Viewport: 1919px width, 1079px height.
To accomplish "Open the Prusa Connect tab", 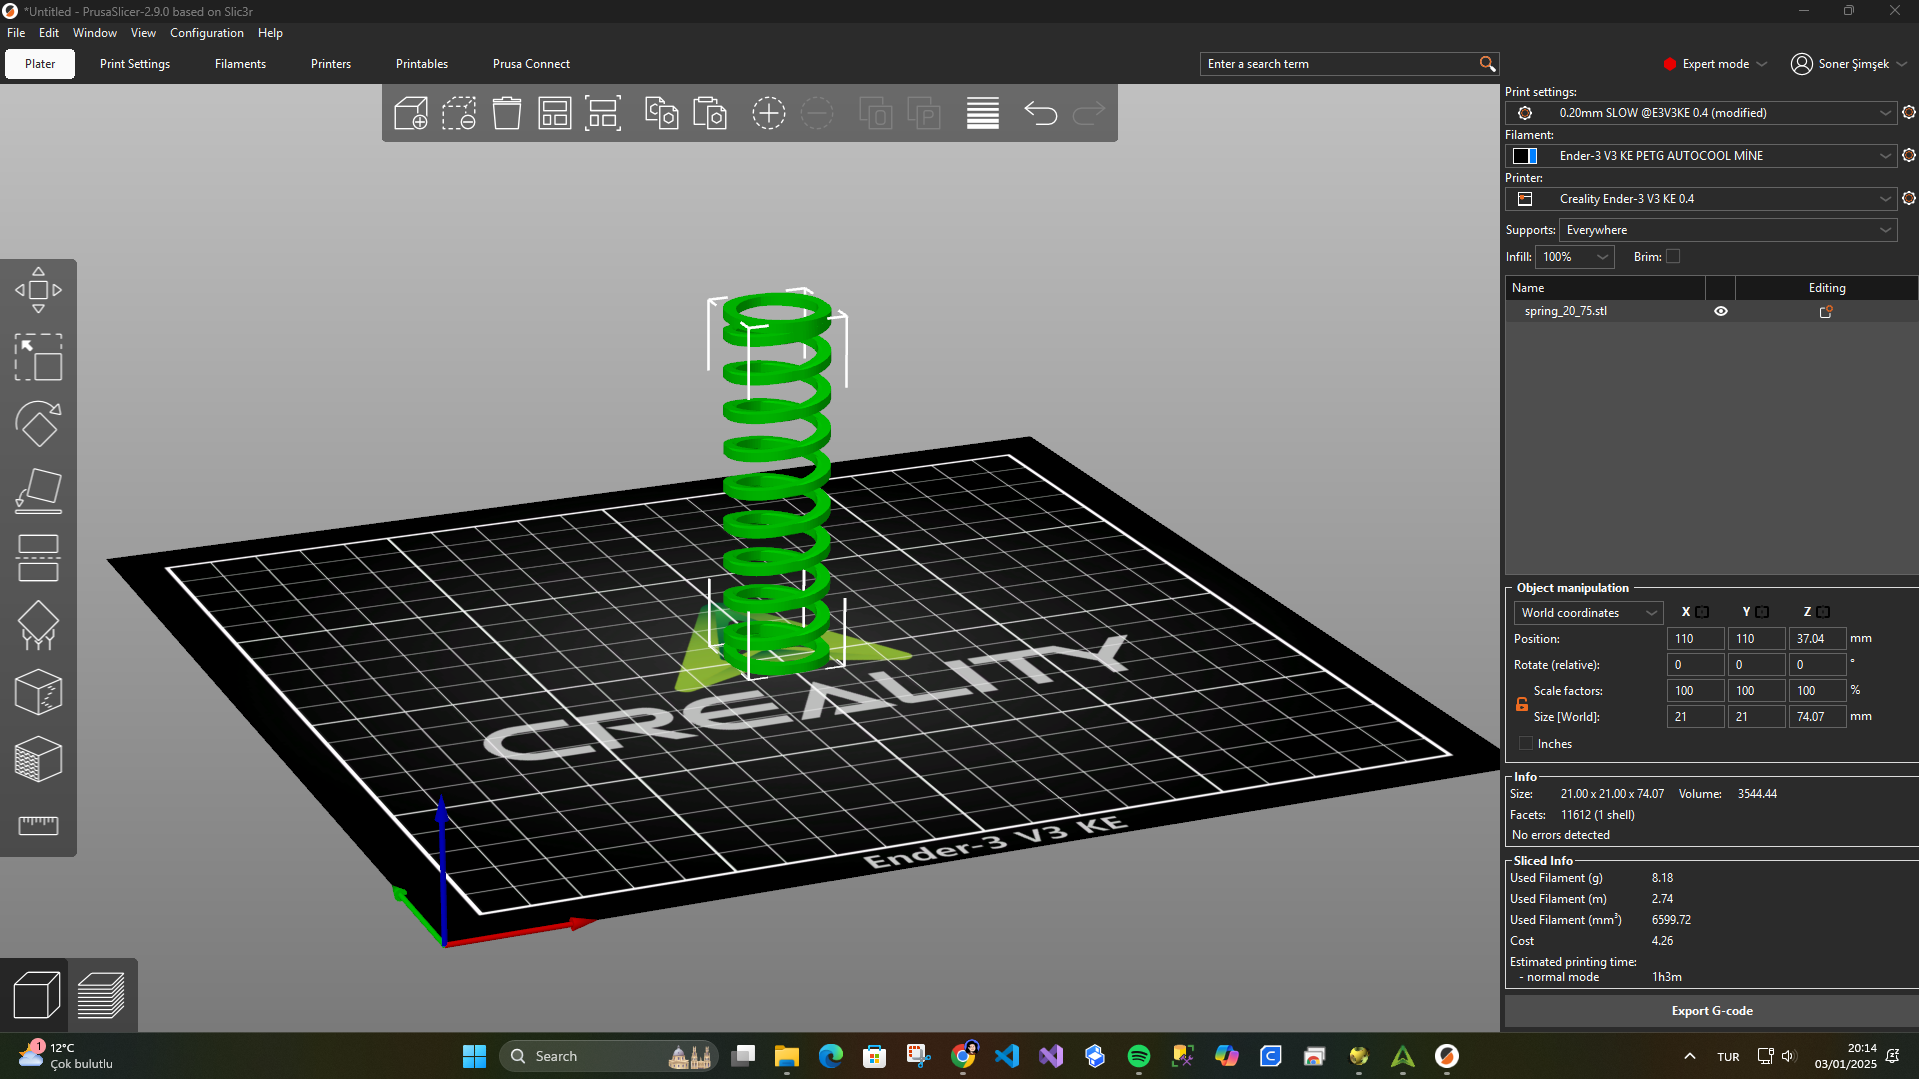I will click(x=531, y=64).
